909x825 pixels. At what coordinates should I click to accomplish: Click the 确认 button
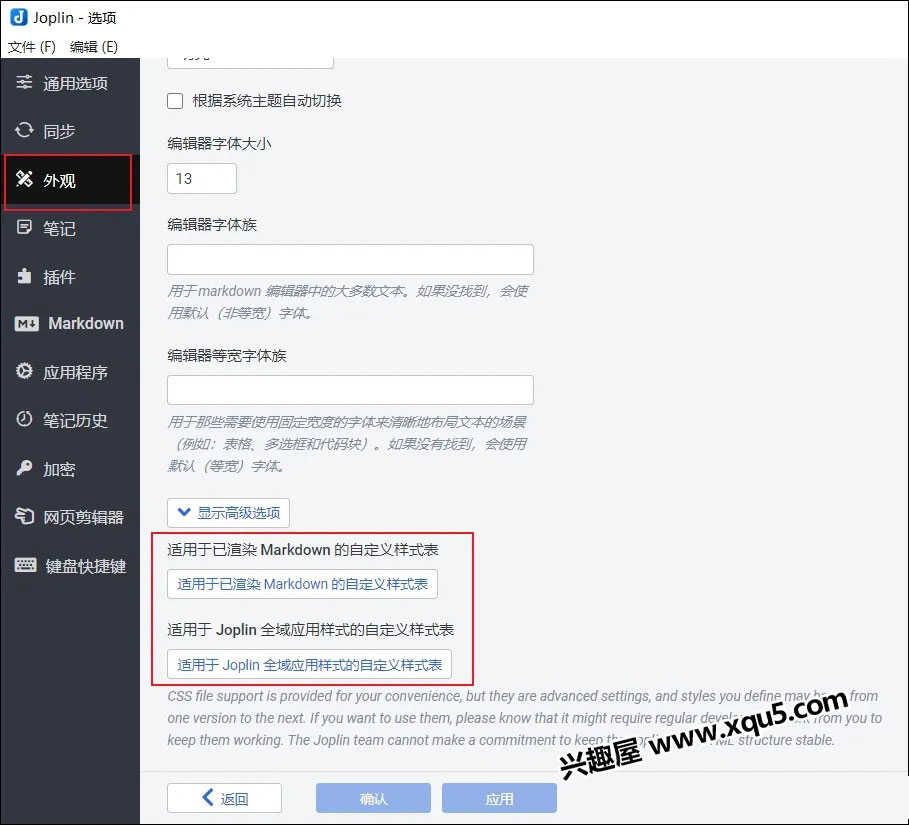coord(373,798)
